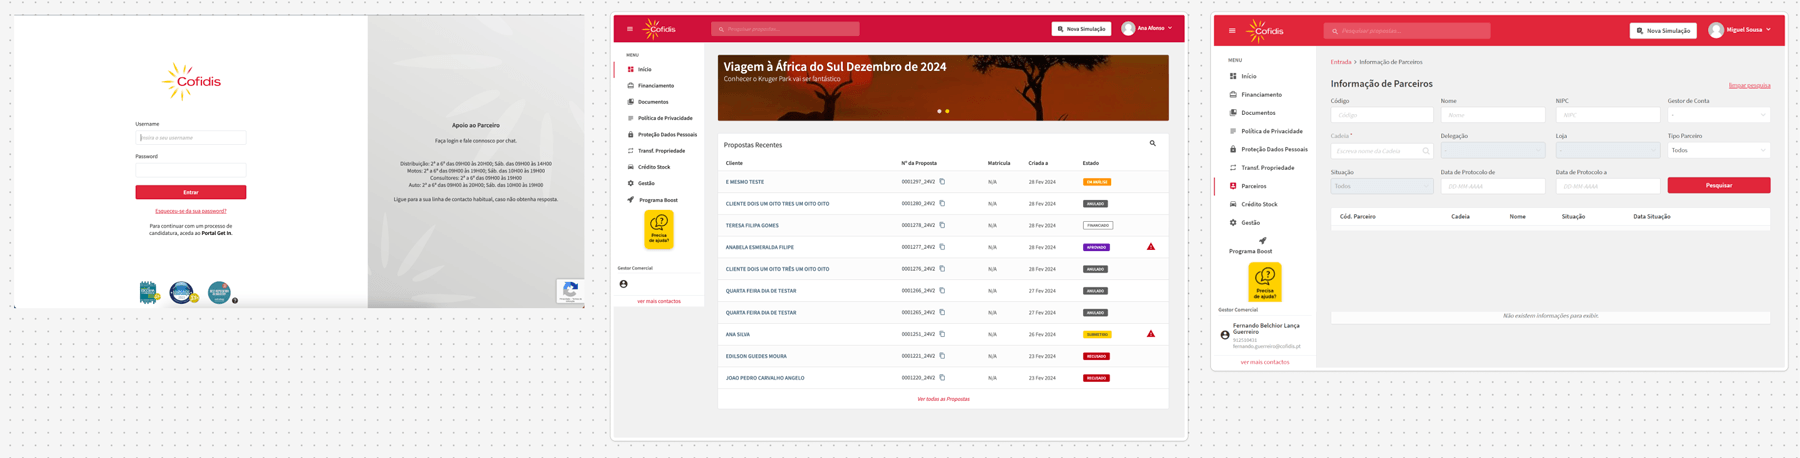Expand the Miguel Sousa user menu
This screenshot has width=1800, height=458.
tap(1740, 30)
